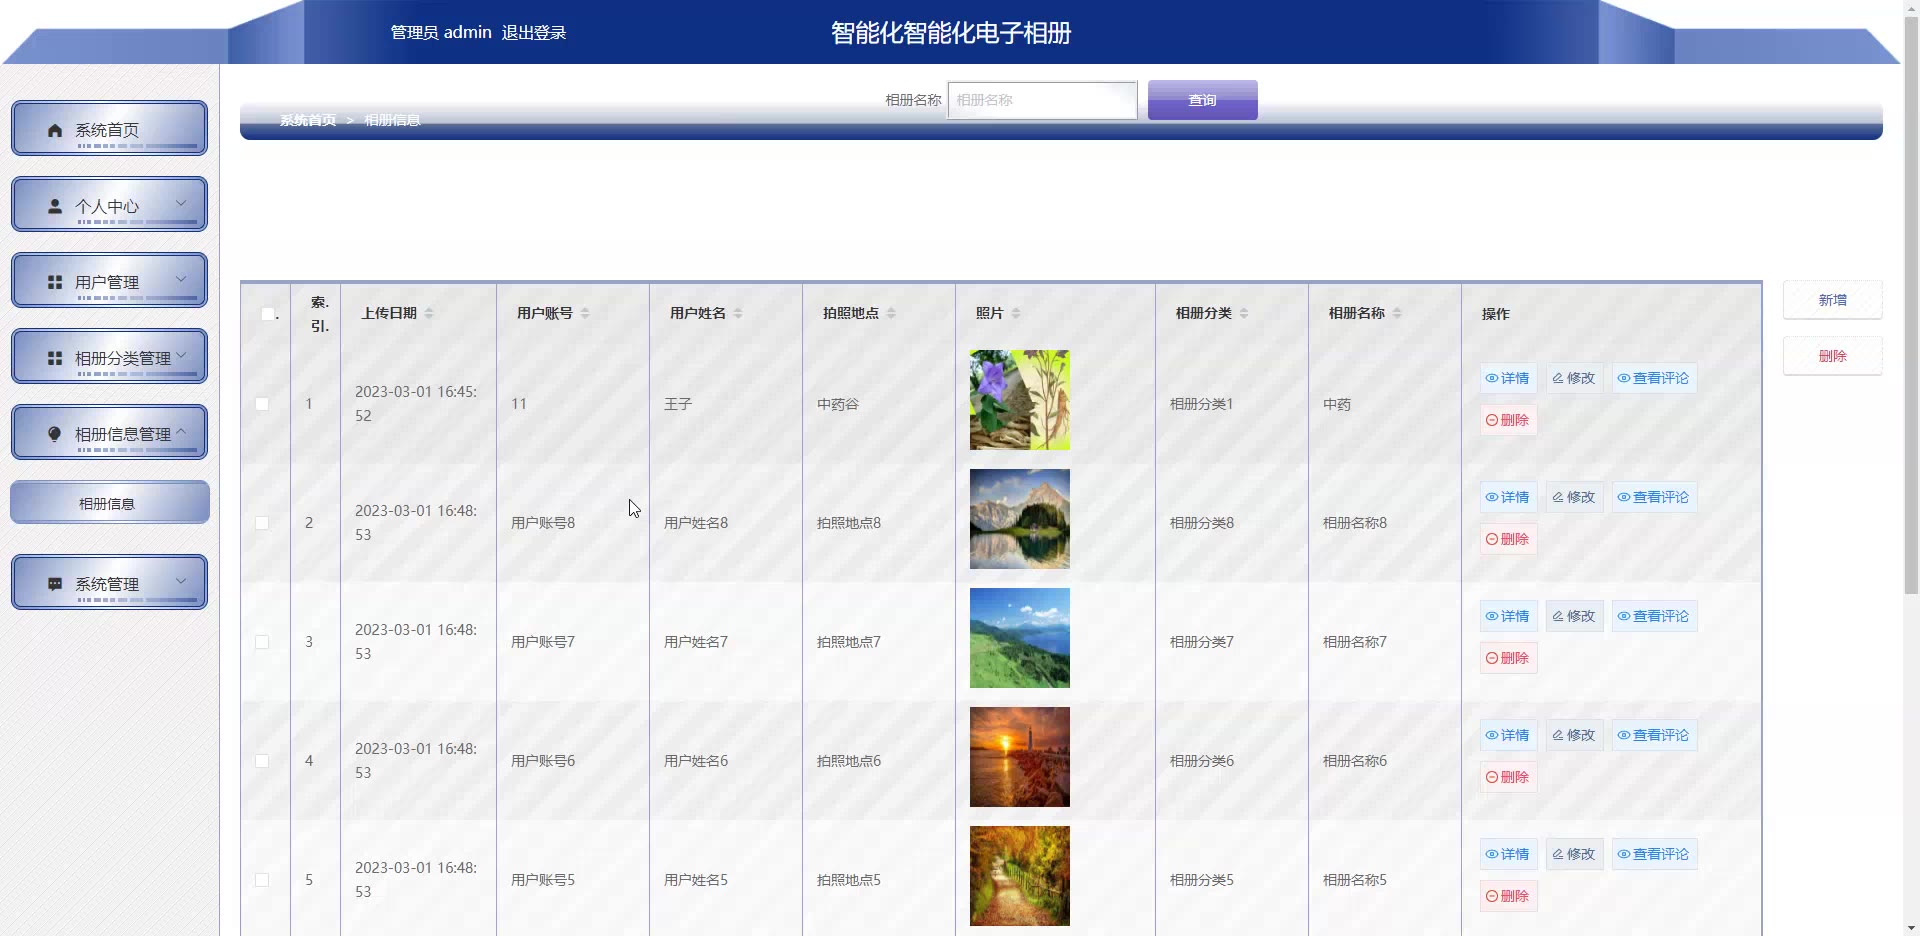This screenshot has height=936, width=1920.
Task: Check the checkbox for row 5
Action: 262,880
